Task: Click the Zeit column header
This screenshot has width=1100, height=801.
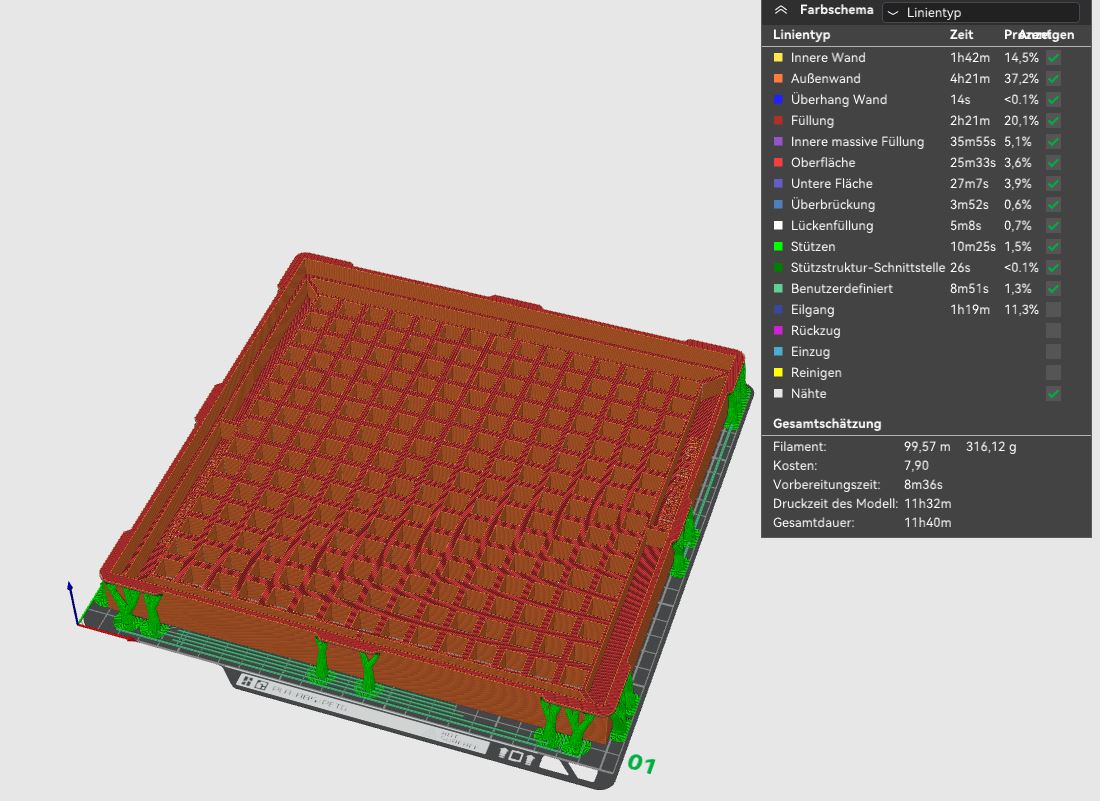Action: pos(960,35)
